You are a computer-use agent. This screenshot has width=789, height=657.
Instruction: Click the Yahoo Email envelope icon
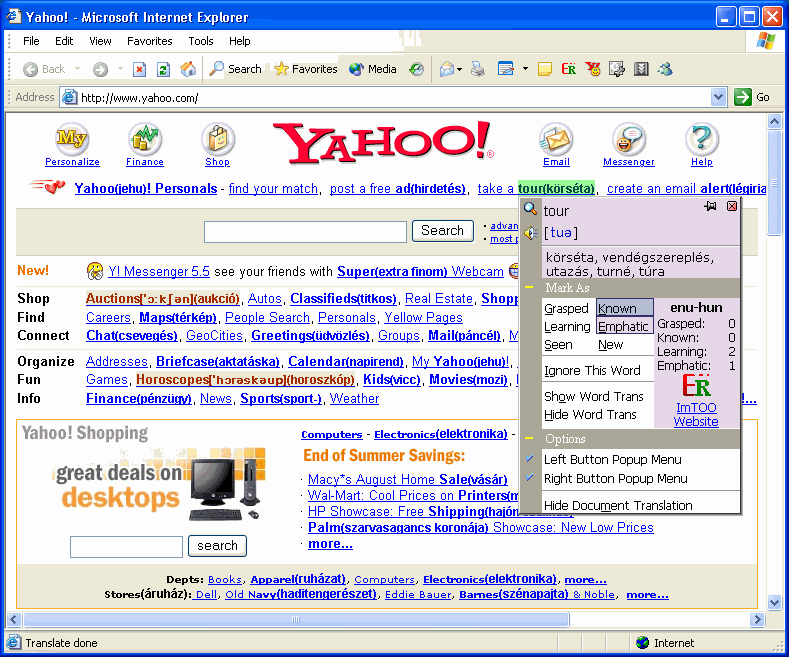(556, 138)
